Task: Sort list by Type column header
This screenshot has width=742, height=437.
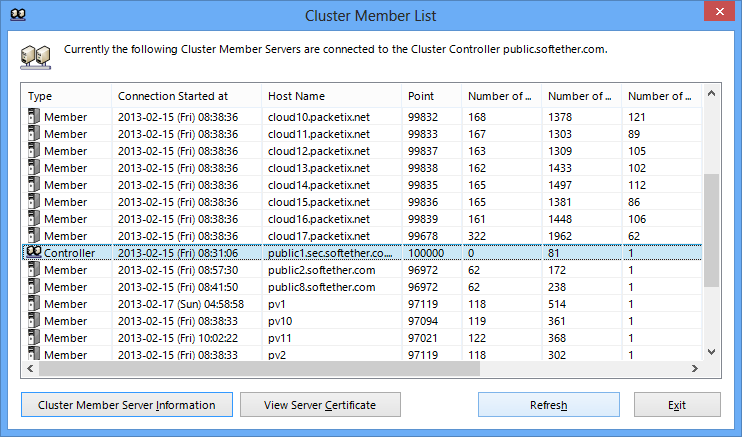Action: point(66,96)
